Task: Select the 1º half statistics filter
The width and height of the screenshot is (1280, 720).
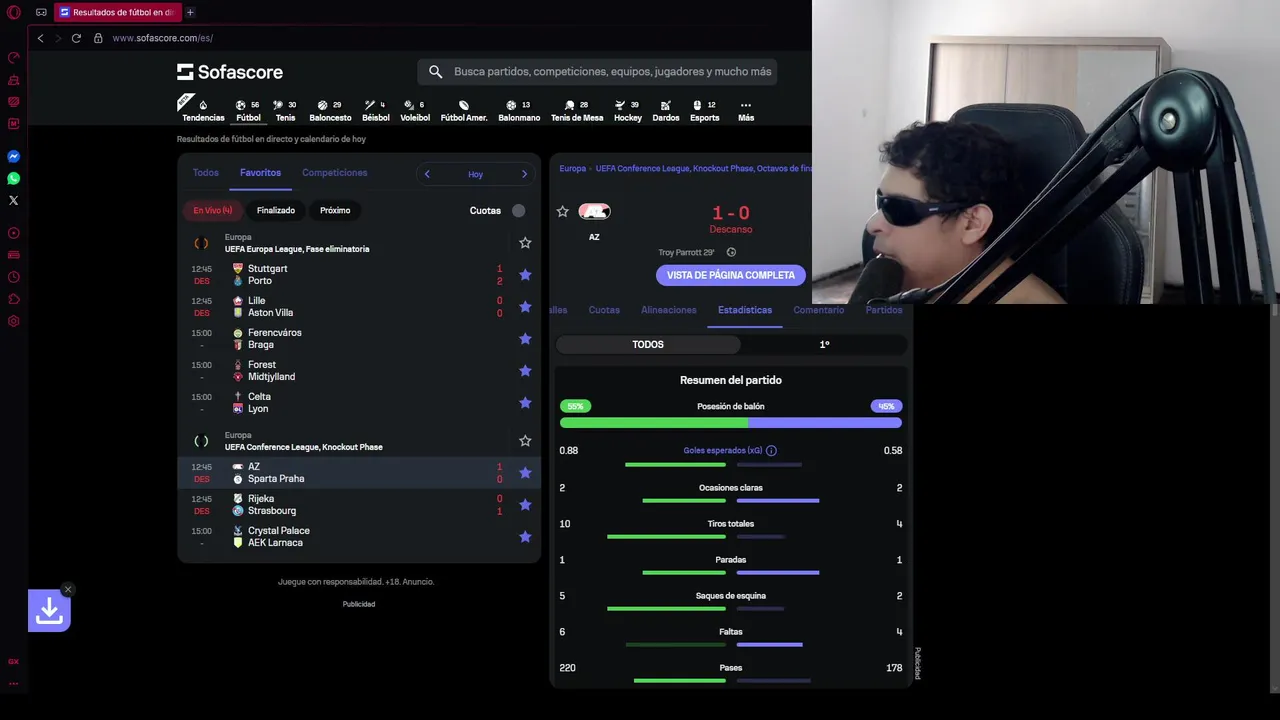Action: point(824,344)
